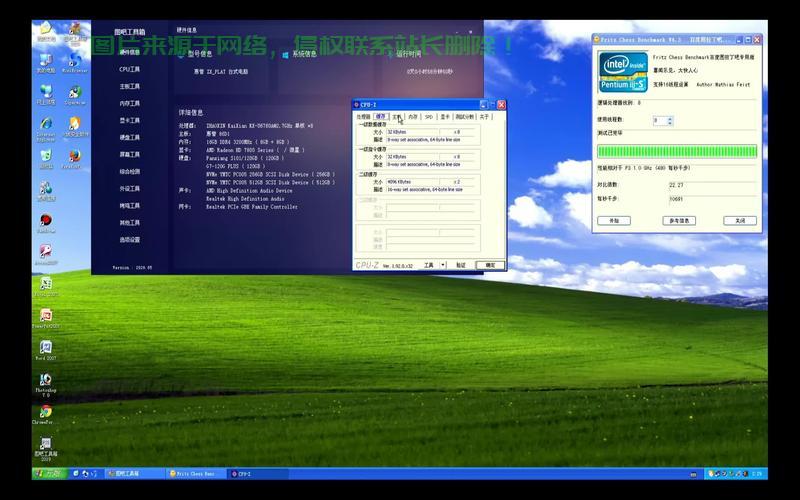
Task: Select CPU工具 in the toolbox sidebar
Action: [x=129, y=69]
